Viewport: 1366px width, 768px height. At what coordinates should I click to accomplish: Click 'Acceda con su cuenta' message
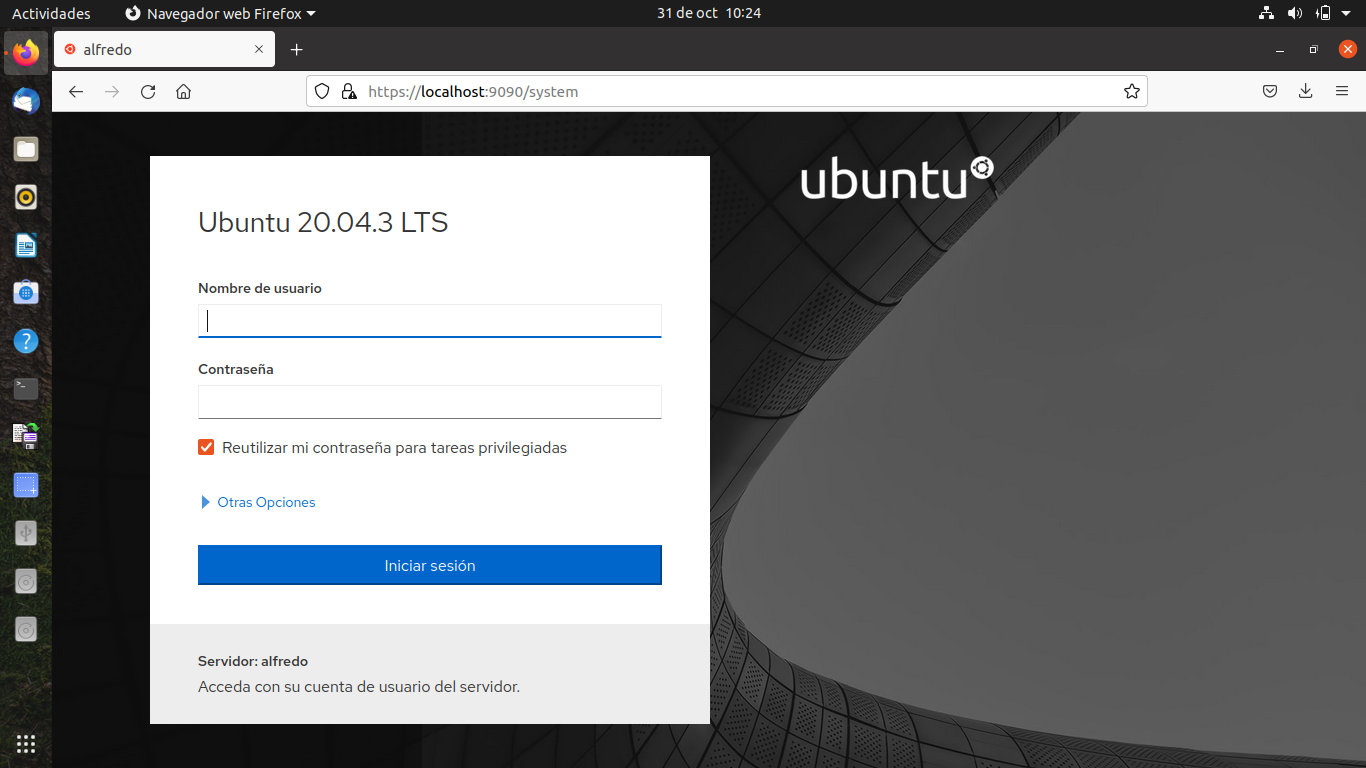click(359, 687)
